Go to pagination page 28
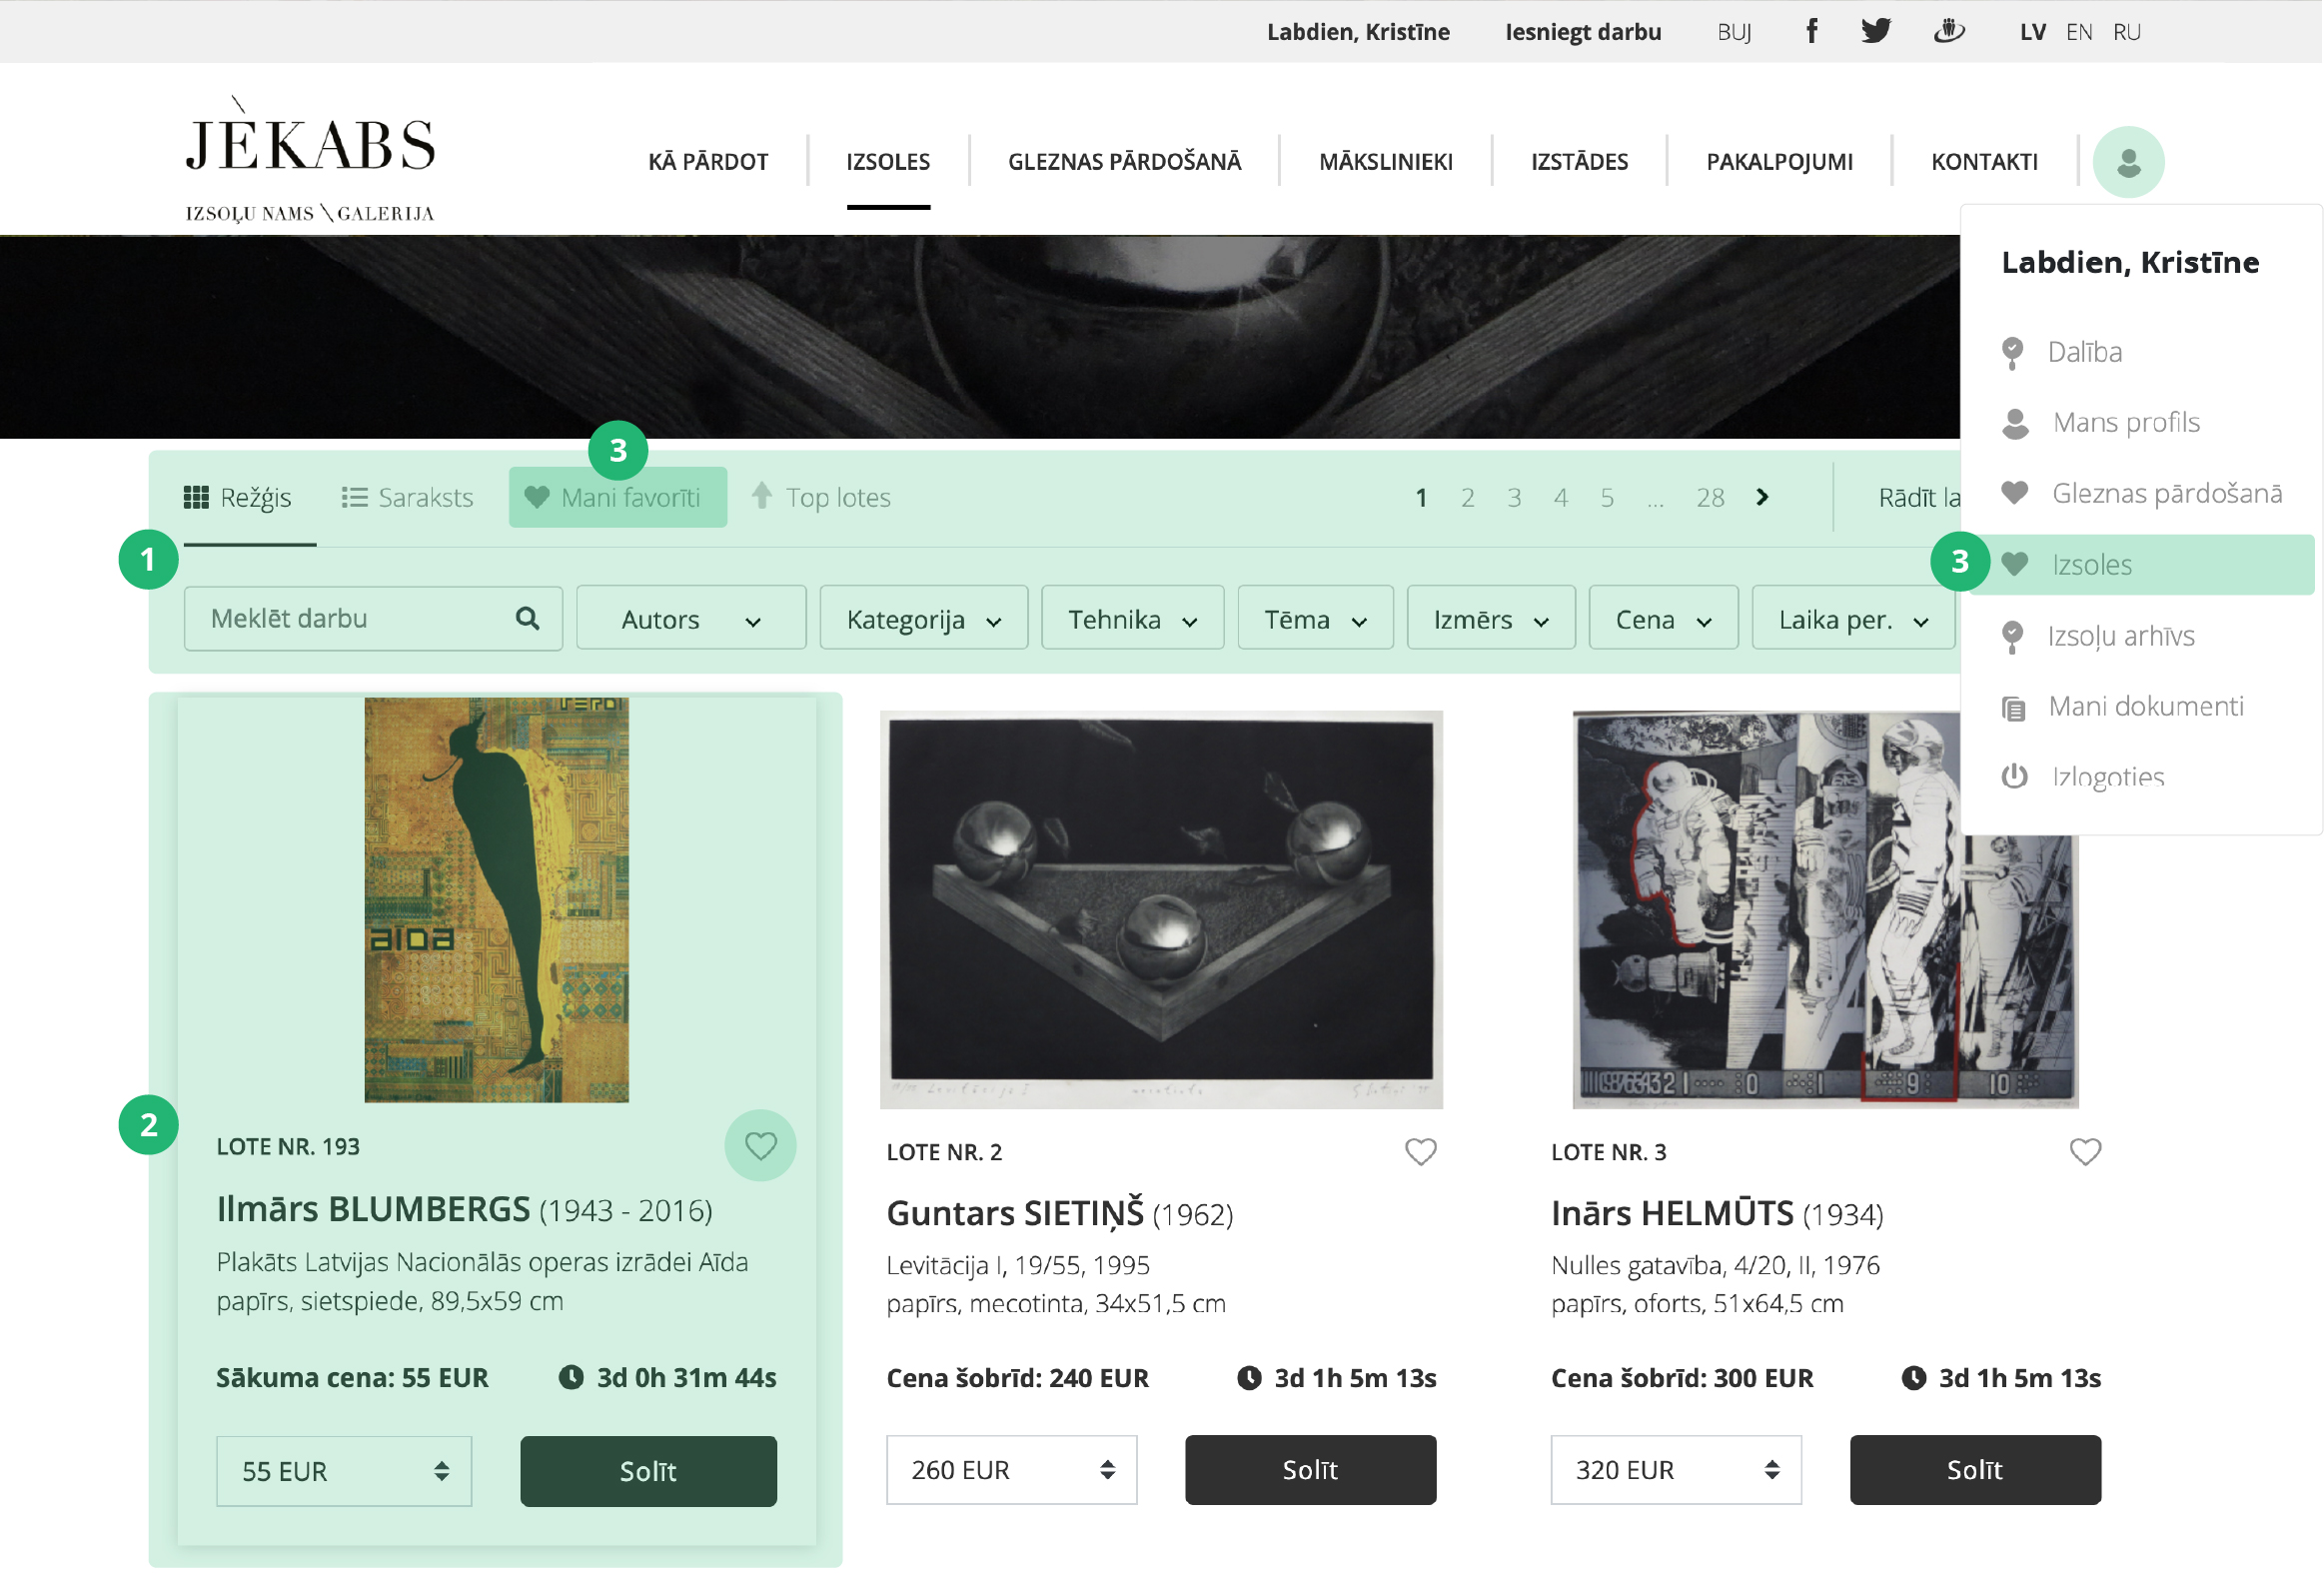 pos(1710,497)
